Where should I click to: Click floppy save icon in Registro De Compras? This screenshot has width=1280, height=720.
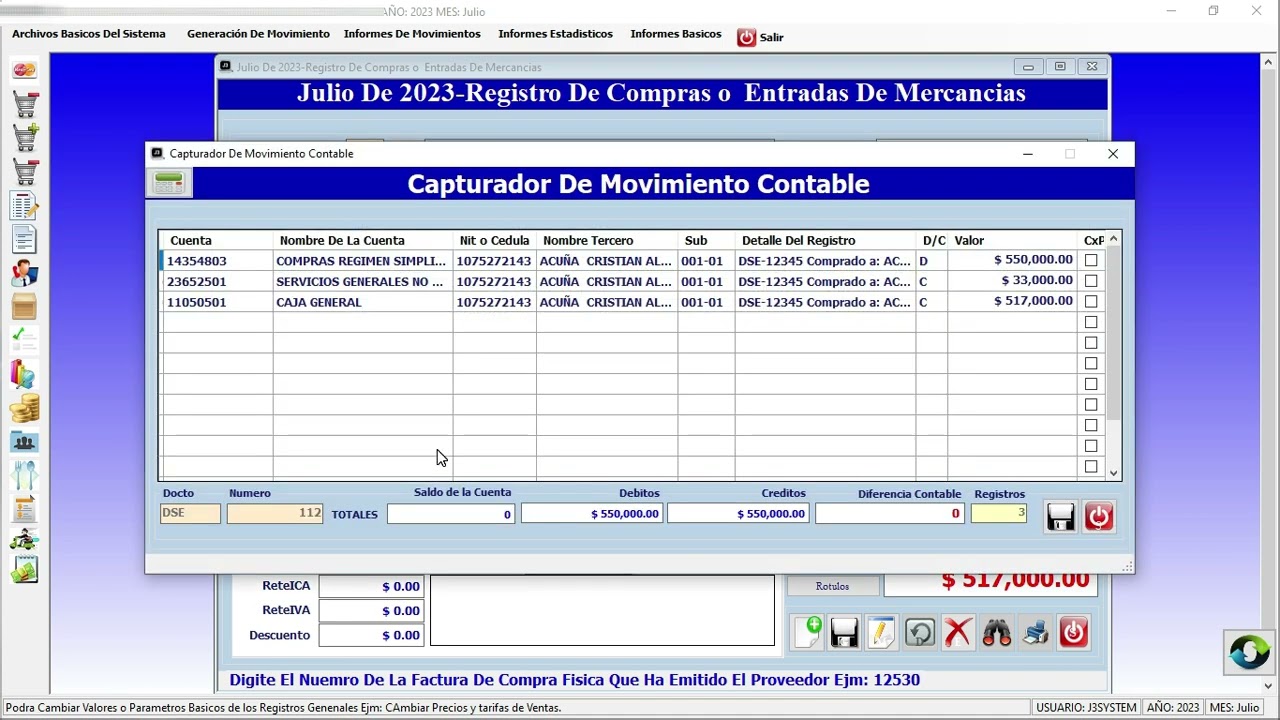click(845, 632)
